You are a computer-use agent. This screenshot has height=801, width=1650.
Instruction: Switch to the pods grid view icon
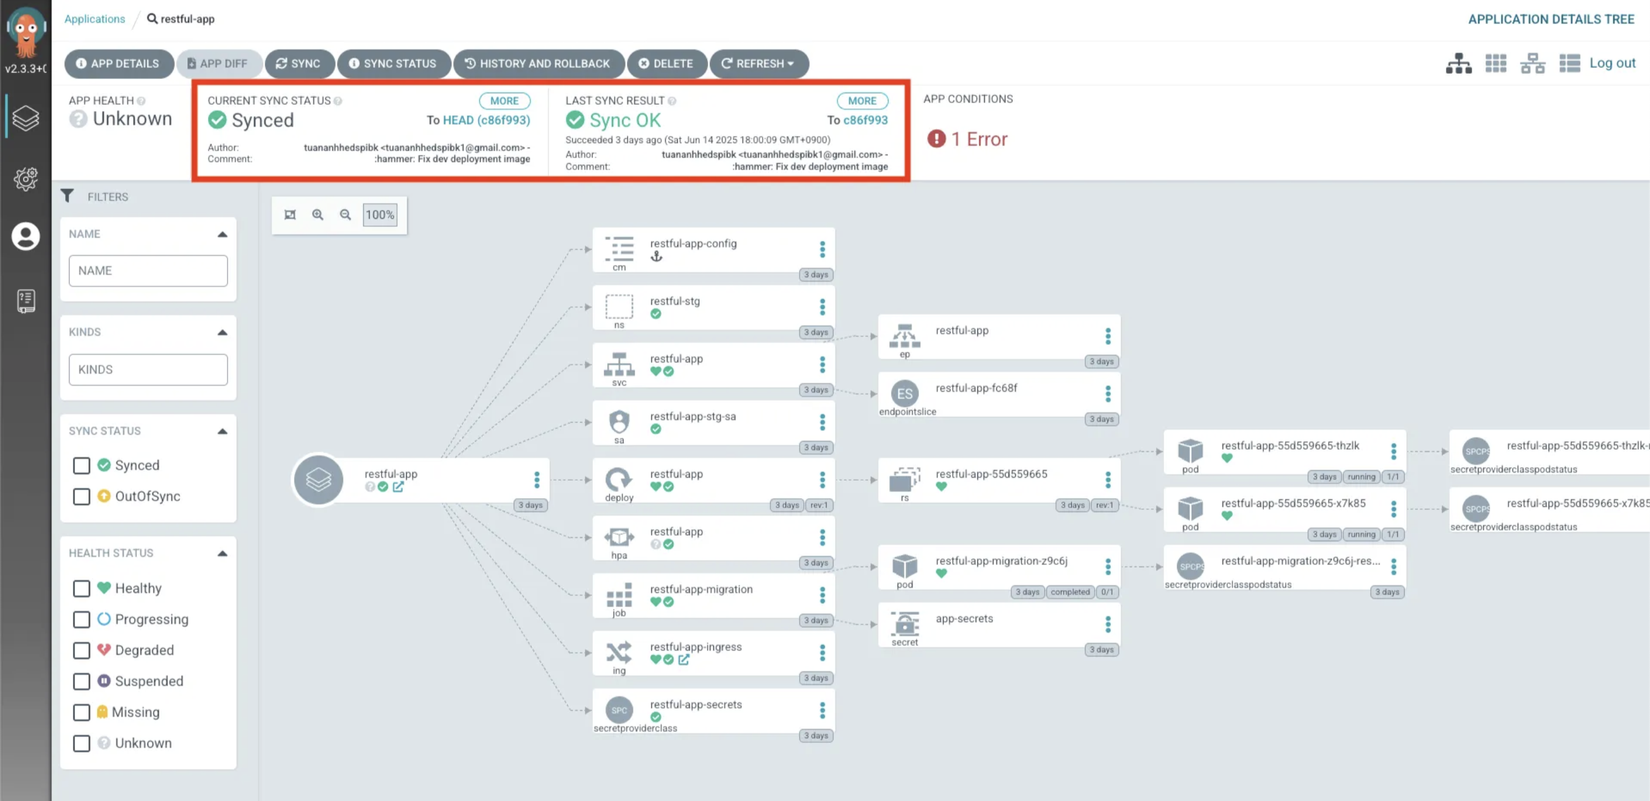tap(1496, 64)
